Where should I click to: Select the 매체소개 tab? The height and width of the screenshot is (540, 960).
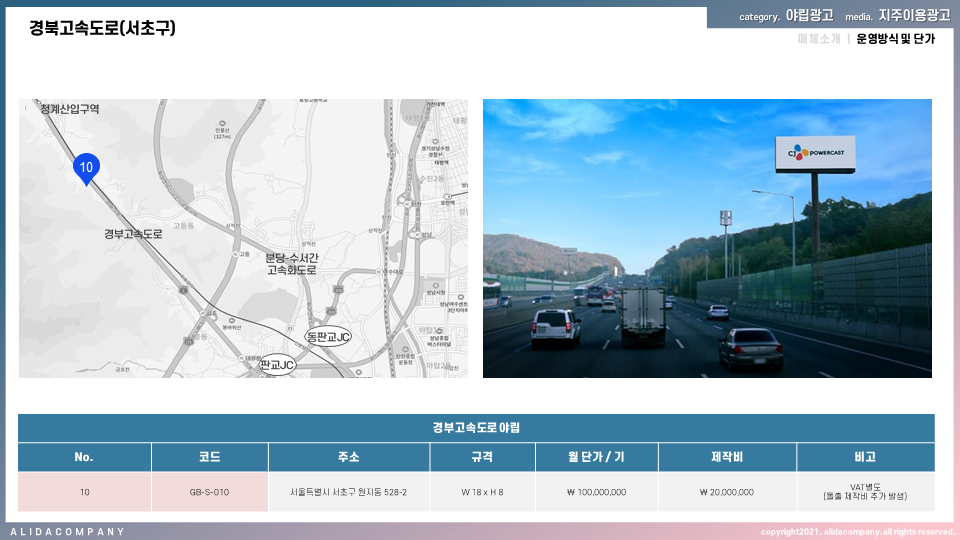[x=818, y=39]
